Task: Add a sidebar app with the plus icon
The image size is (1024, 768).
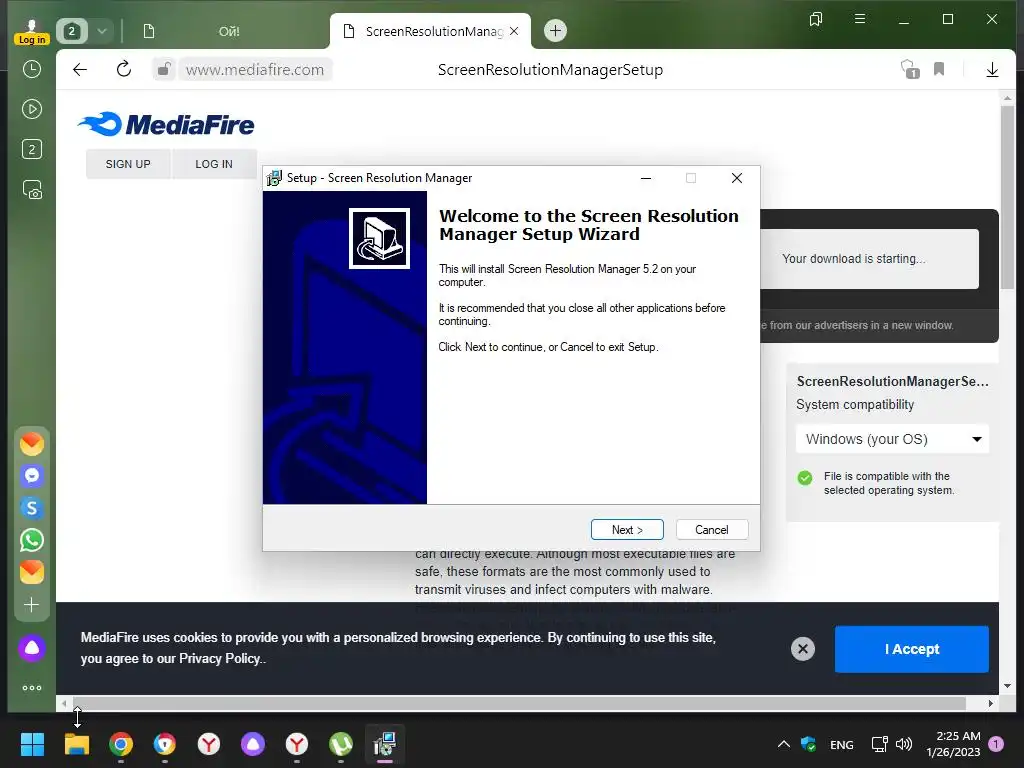Action: coord(31,605)
